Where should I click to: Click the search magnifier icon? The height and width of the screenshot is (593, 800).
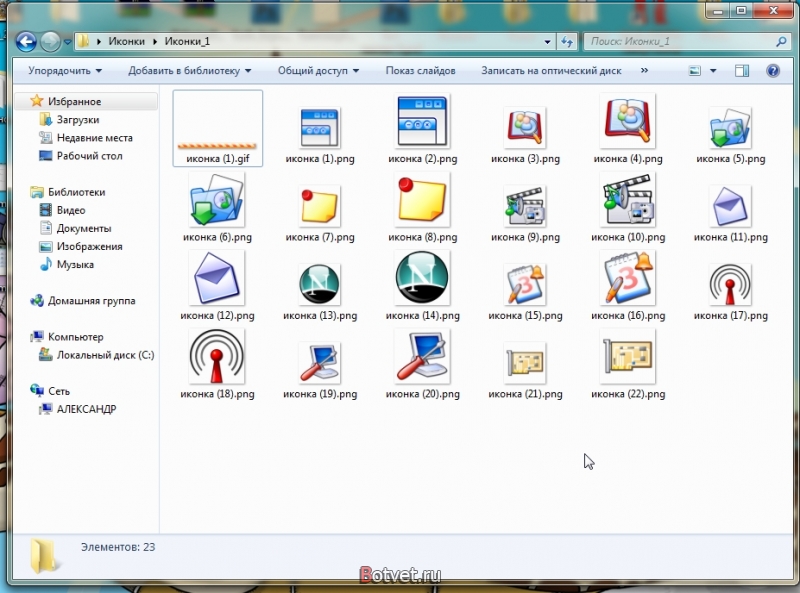coord(781,42)
